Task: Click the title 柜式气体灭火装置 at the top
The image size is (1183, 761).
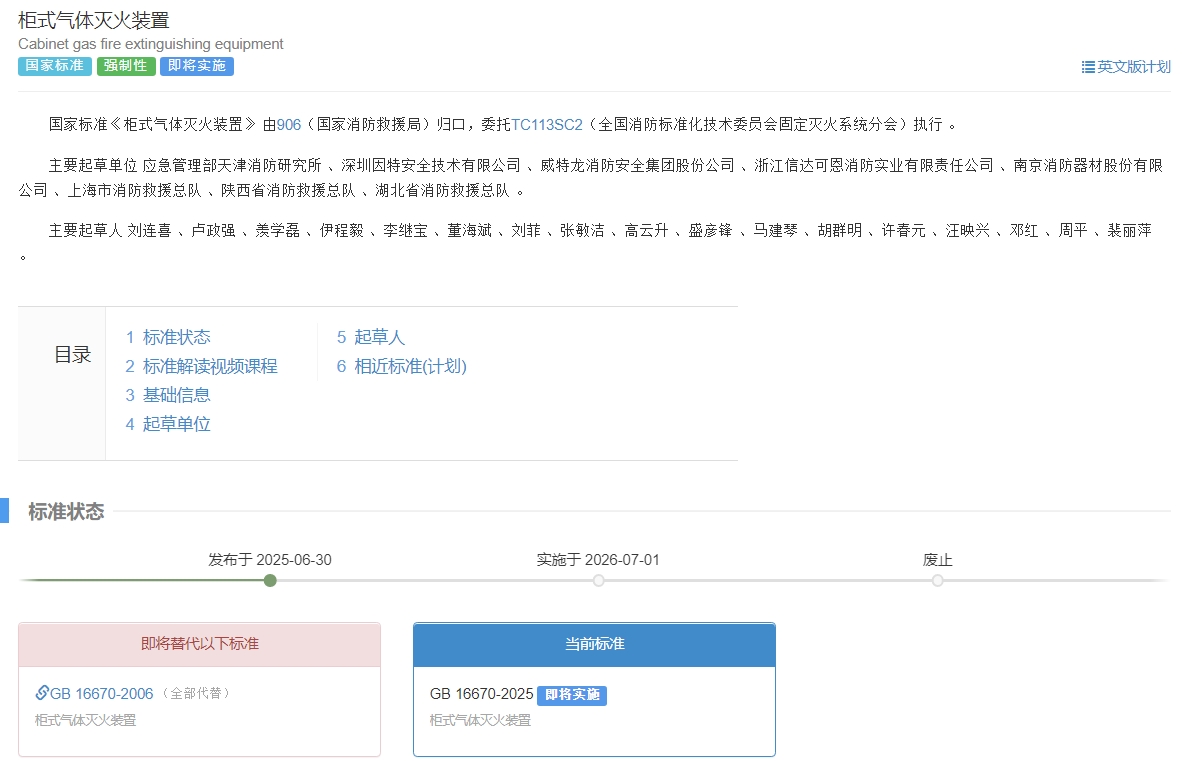Action: pyautogui.click(x=94, y=20)
